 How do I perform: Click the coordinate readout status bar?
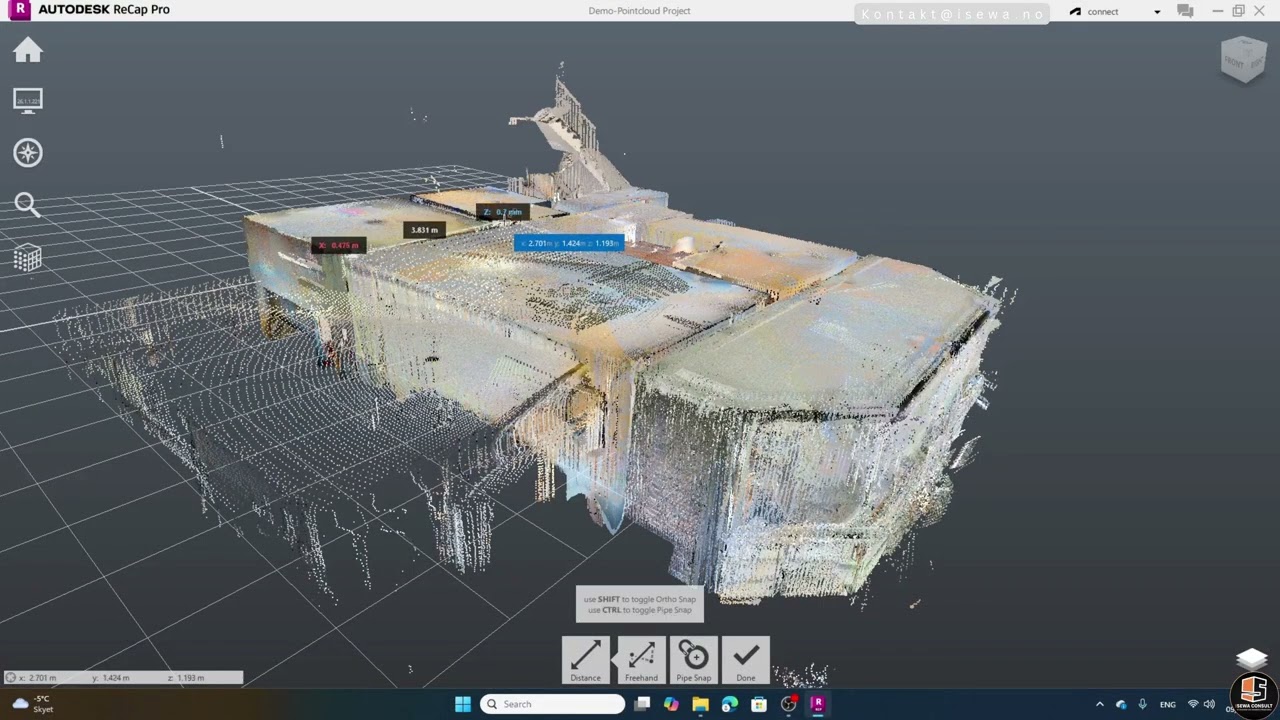(123, 677)
